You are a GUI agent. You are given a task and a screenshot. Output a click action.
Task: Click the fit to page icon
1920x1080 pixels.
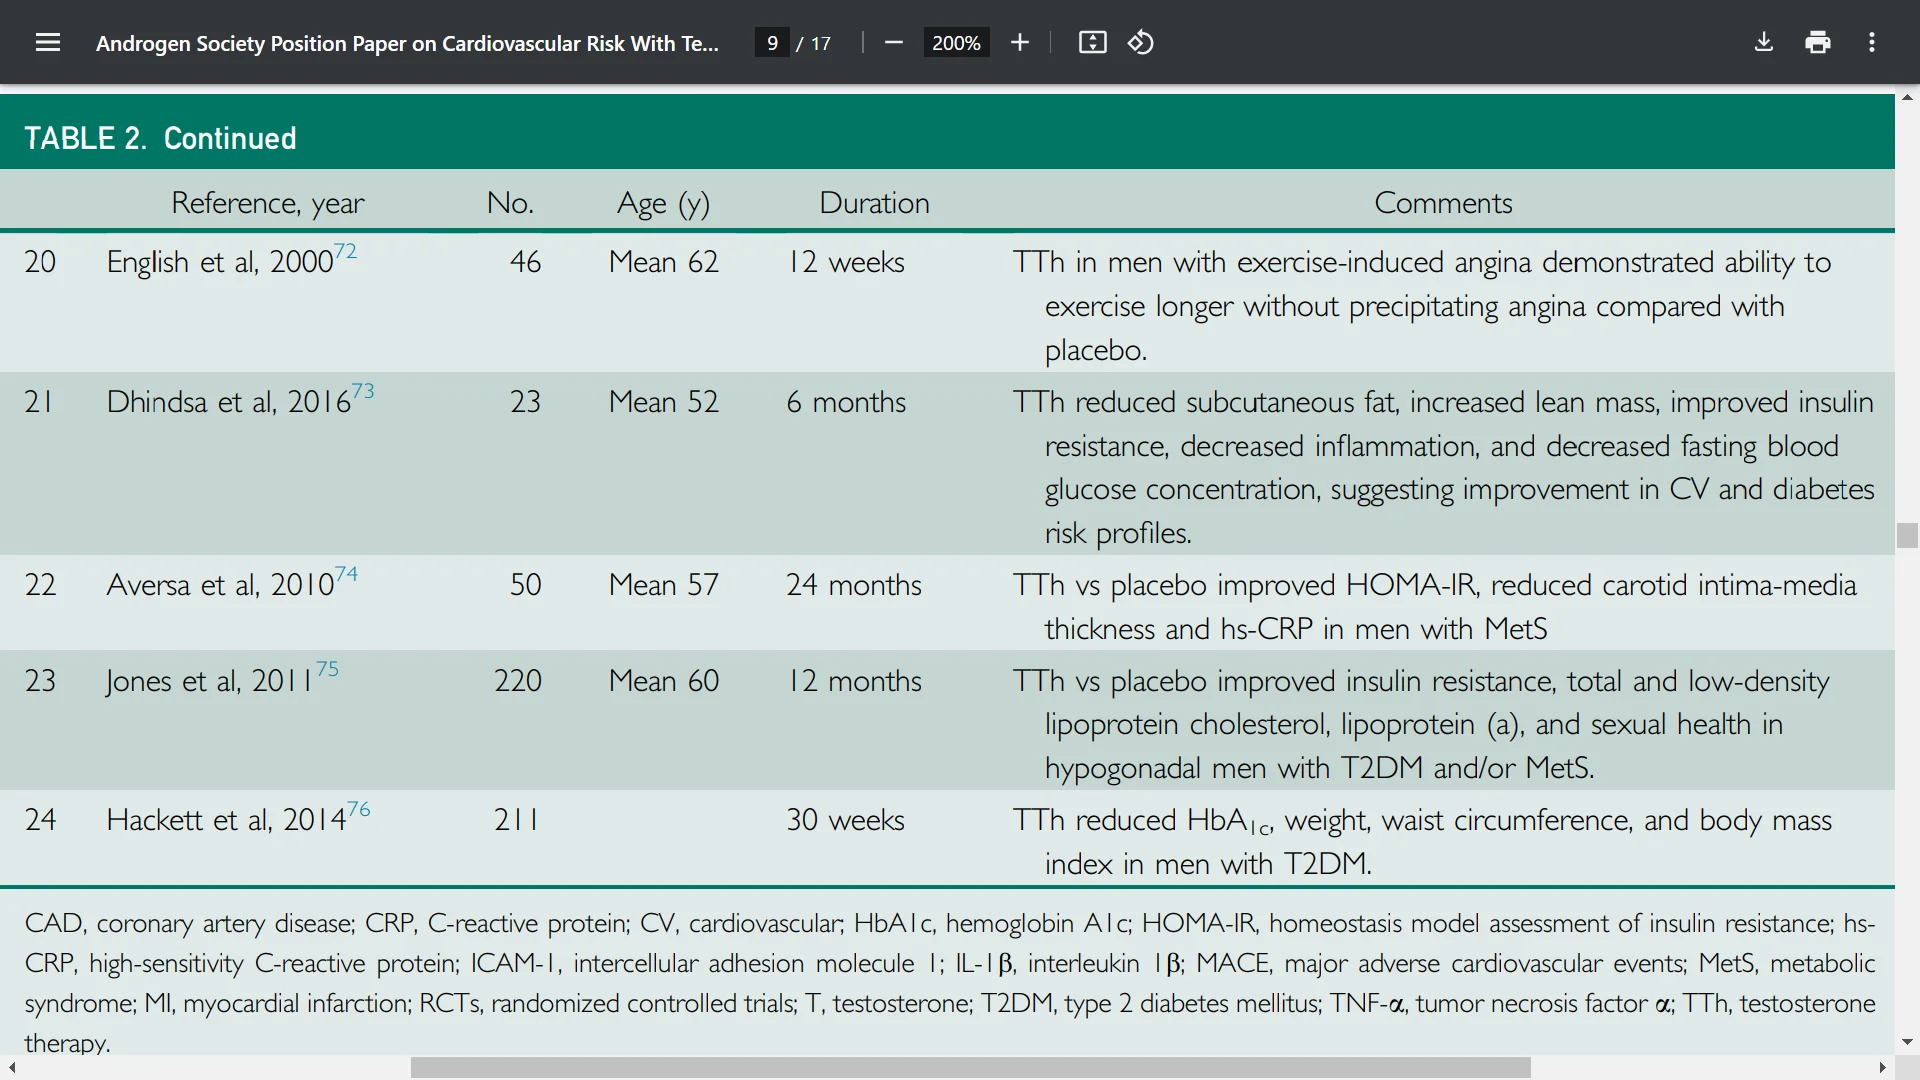[x=1093, y=42]
